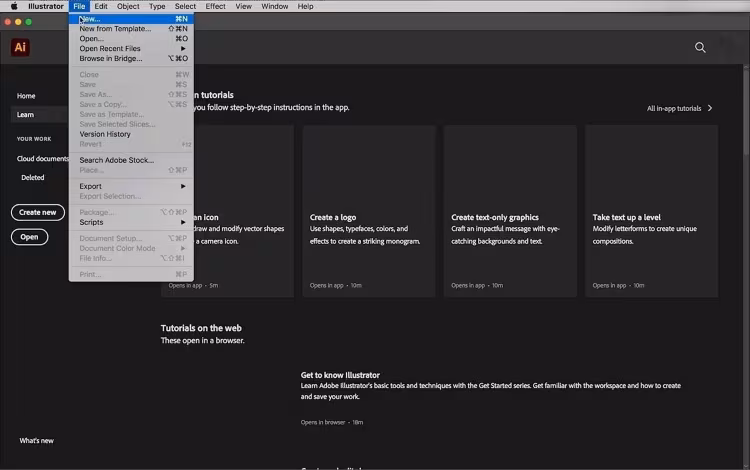Select Version History menu item

pos(131,134)
